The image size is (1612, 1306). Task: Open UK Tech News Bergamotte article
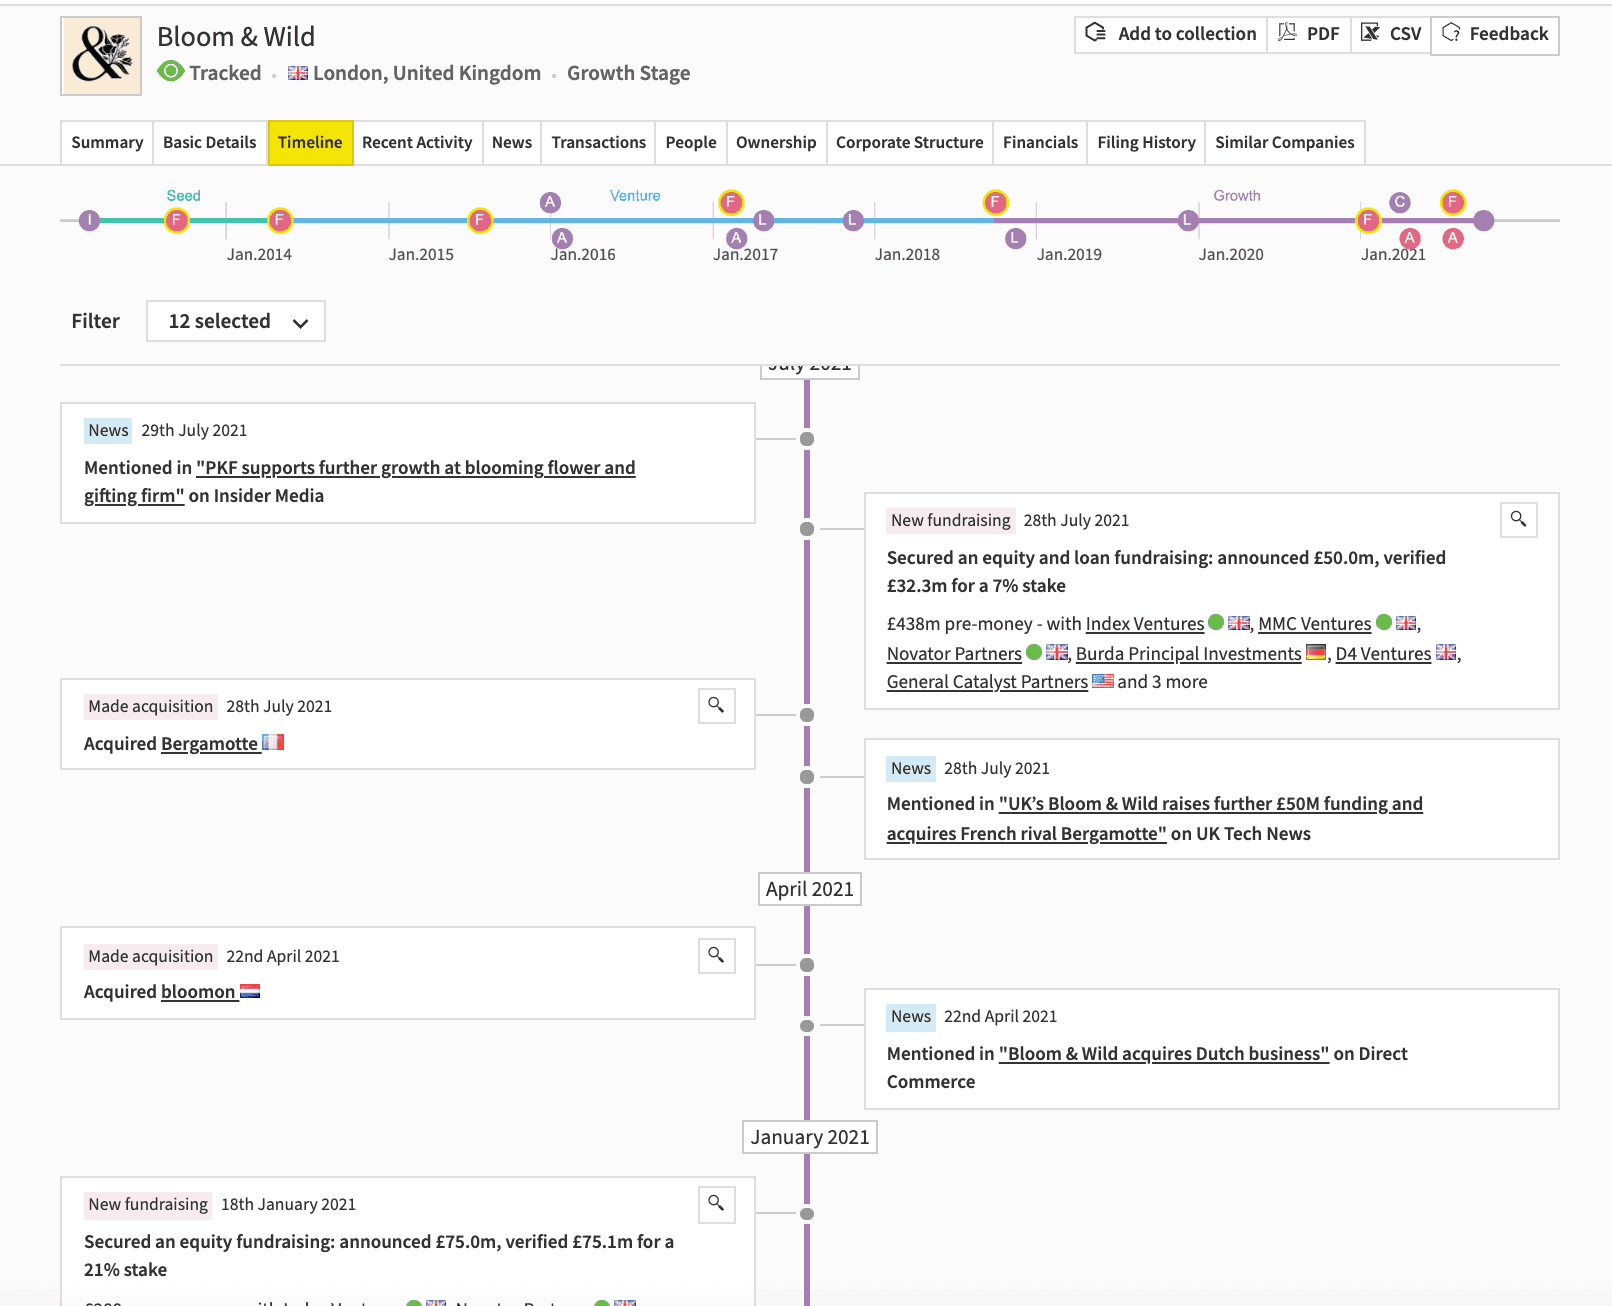1155,818
